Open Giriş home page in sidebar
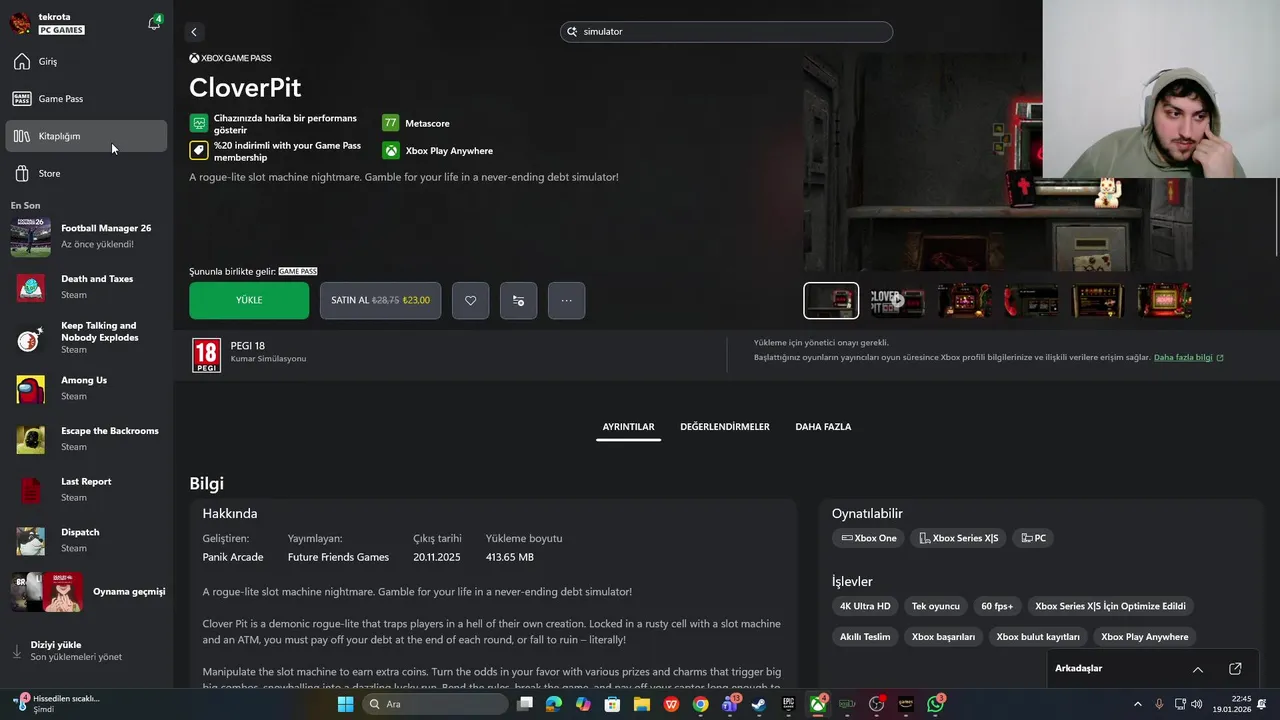The image size is (1280, 720). pos(86,62)
